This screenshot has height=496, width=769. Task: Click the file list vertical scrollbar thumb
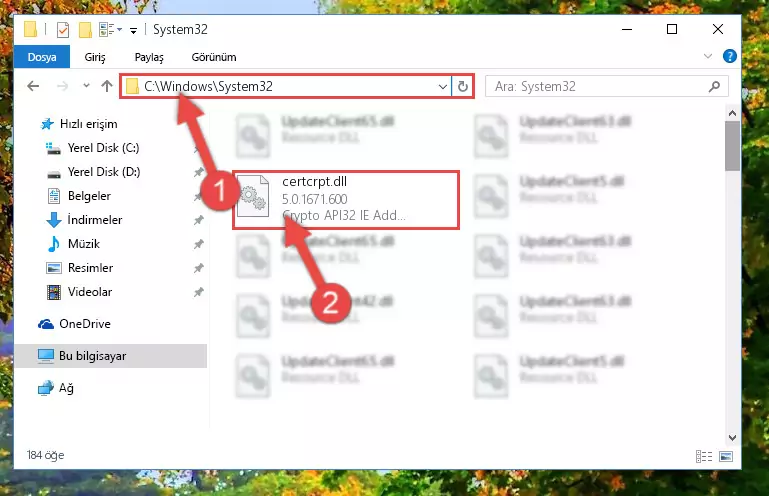732,146
